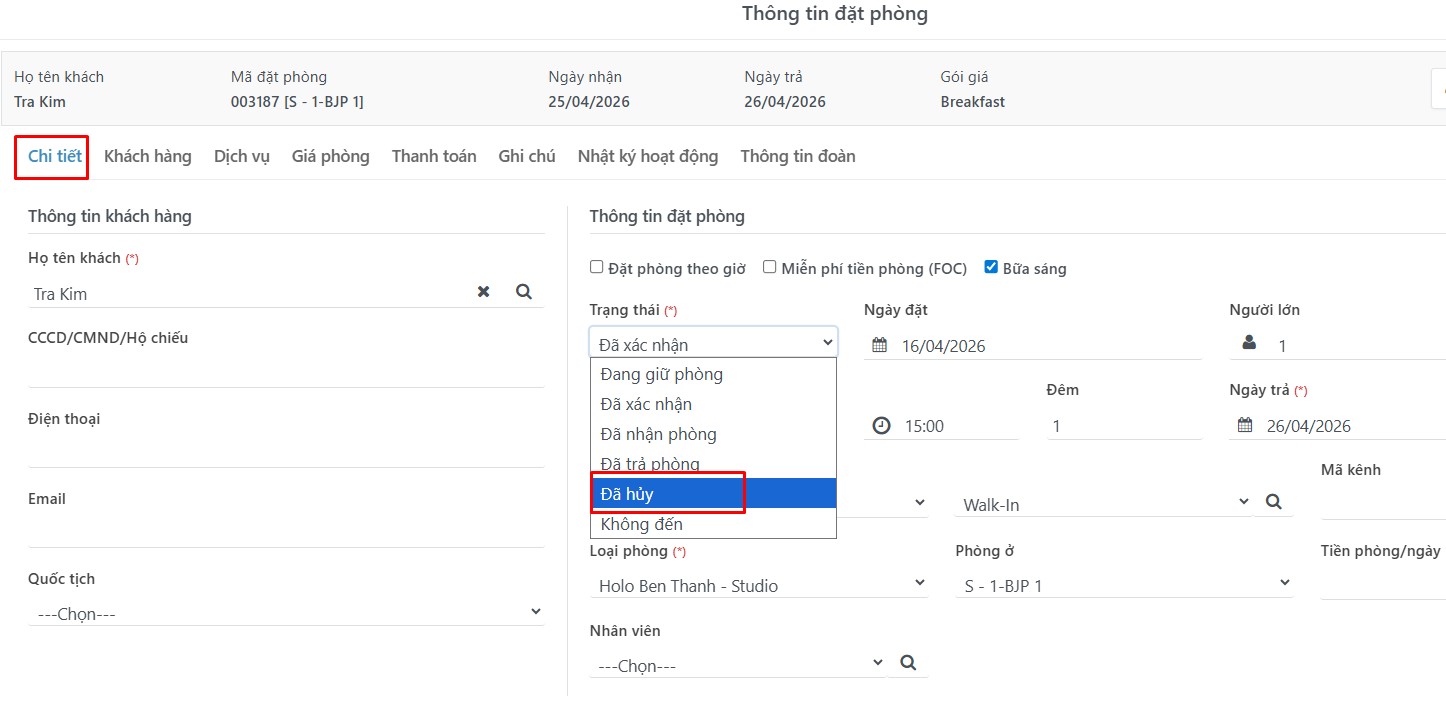The width and height of the screenshot is (1446, 707).
Task: Click the person icon under Người lớn
Action: click(x=1249, y=343)
